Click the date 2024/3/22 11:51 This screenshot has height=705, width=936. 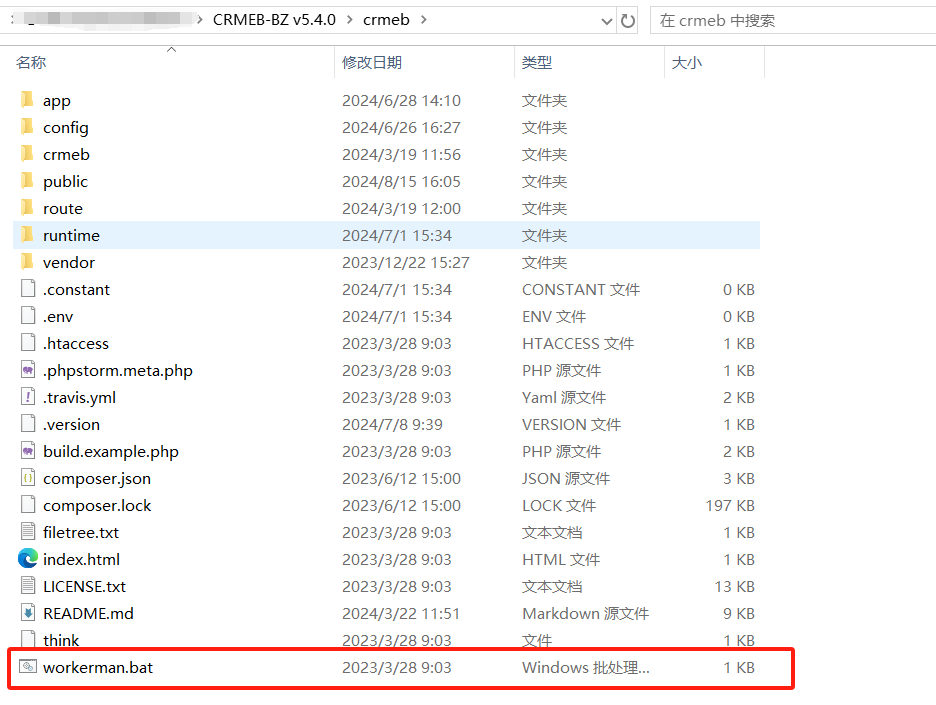click(401, 613)
